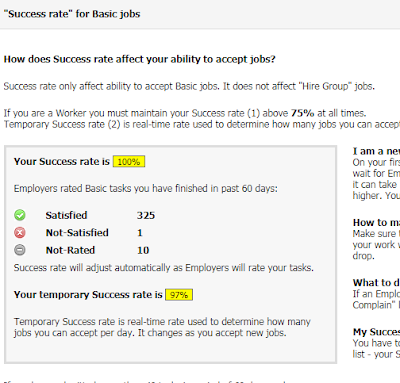Click "Your temporary Success rate is" heading
Viewport: 400px width, 383px height.
point(88,295)
